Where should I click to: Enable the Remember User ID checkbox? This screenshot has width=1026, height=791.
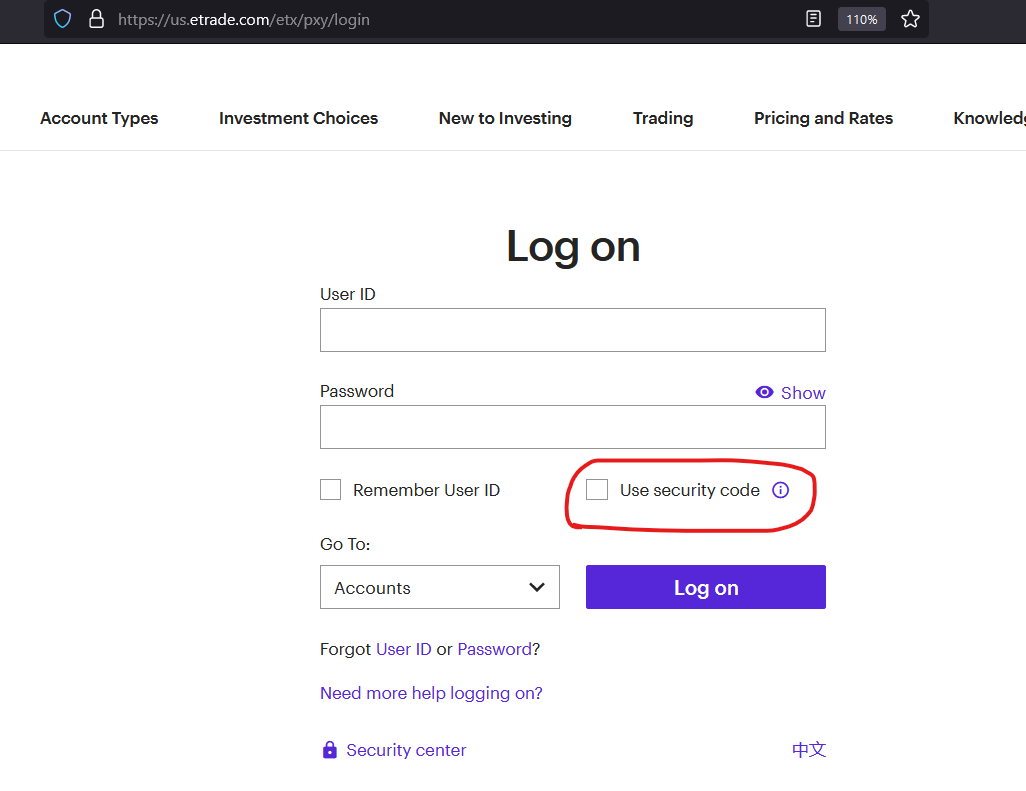[331, 490]
